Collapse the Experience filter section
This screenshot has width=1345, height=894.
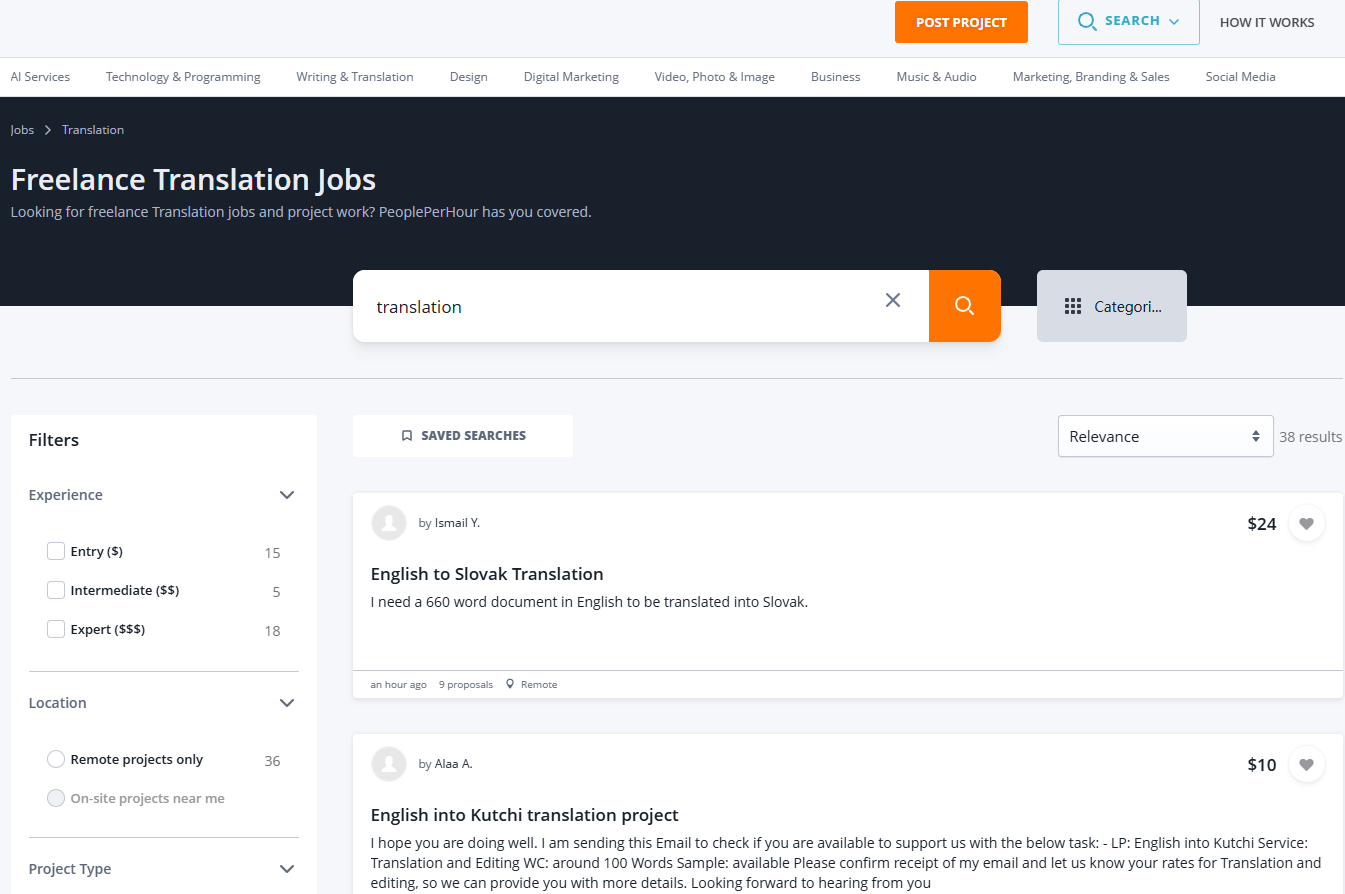click(287, 495)
